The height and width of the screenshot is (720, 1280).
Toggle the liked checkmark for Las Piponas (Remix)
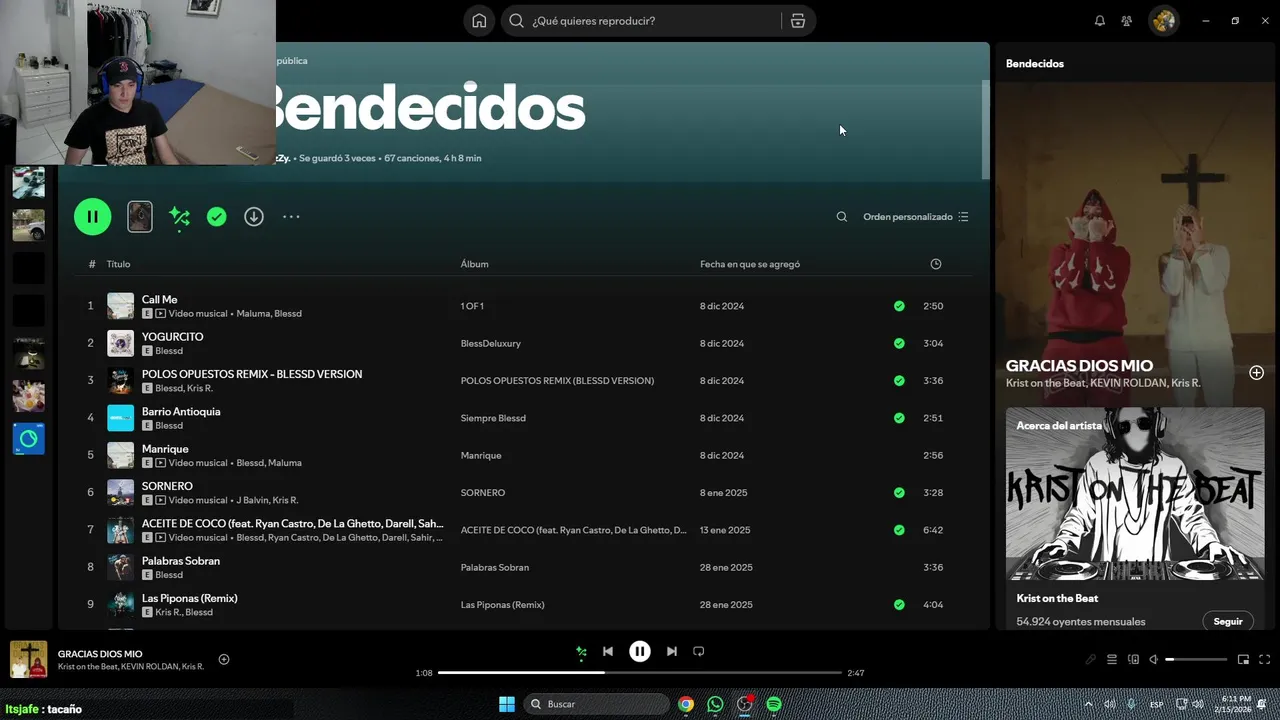point(899,604)
